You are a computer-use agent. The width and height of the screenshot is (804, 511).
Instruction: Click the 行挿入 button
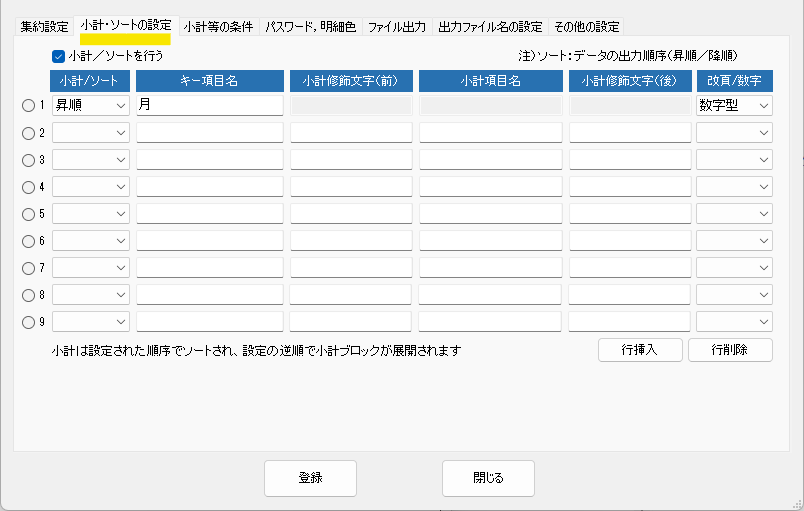(640, 350)
